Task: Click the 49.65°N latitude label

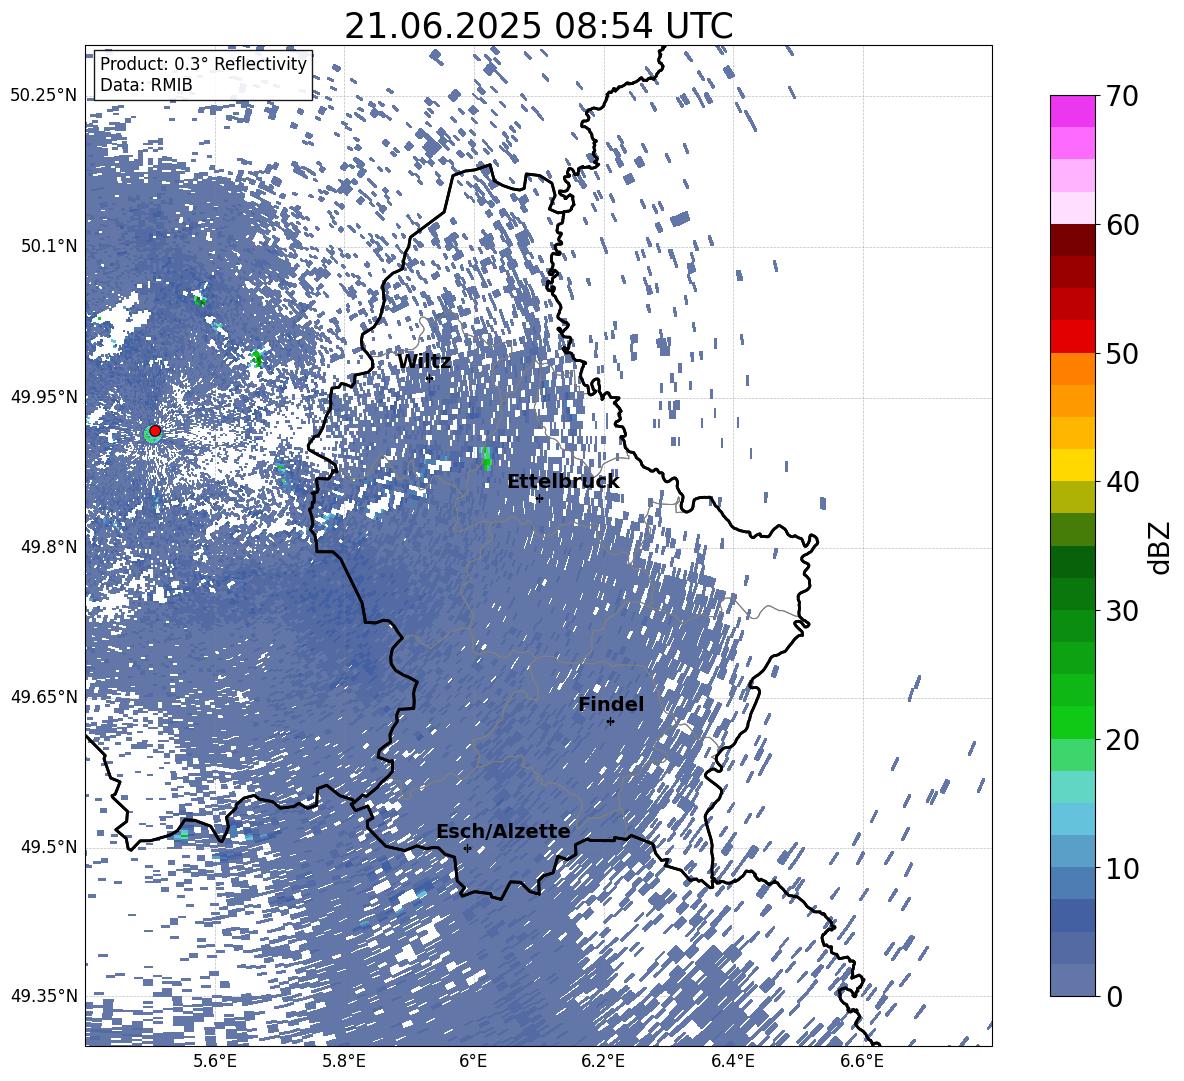Action: pyautogui.click(x=44, y=697)
